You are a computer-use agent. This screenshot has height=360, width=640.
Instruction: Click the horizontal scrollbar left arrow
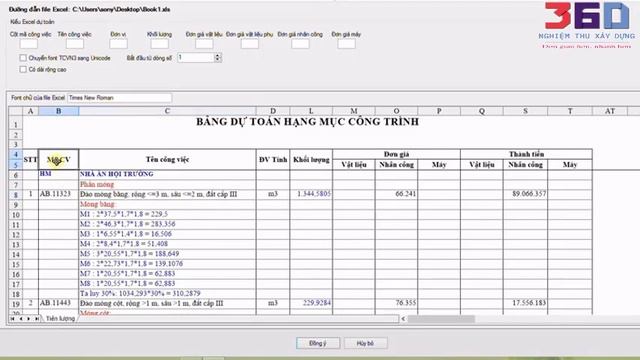(403, 318)
